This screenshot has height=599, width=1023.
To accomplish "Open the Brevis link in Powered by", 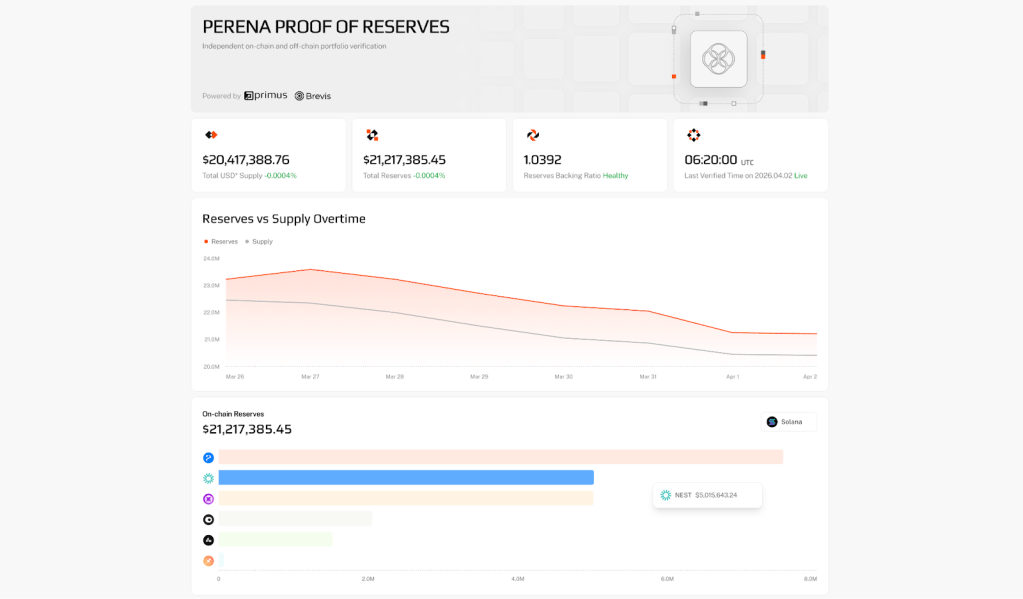I will [312, 96].
